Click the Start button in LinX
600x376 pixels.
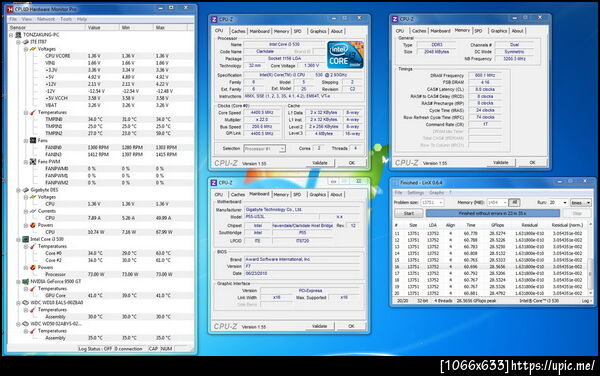pos(409,213)
